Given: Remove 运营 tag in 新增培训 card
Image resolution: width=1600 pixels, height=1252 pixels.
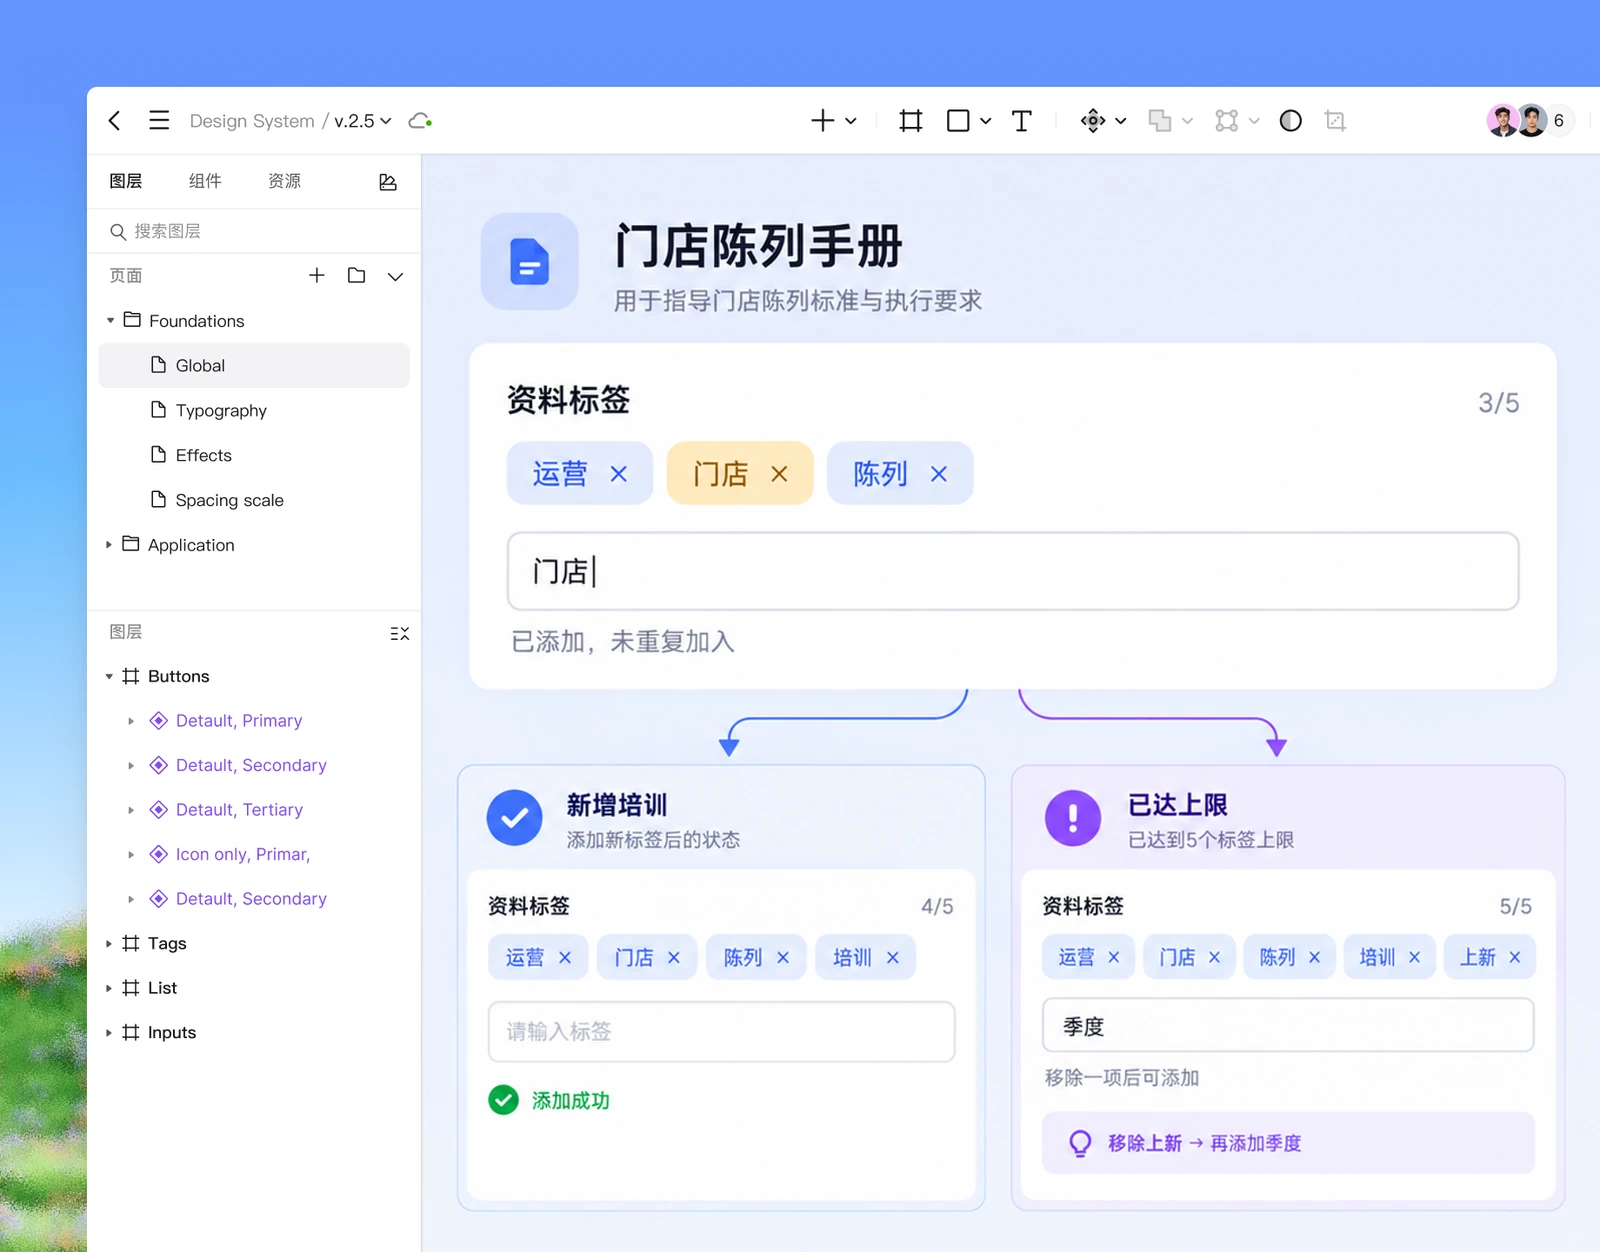Looking at the screenshot, I should pos(565,958).
